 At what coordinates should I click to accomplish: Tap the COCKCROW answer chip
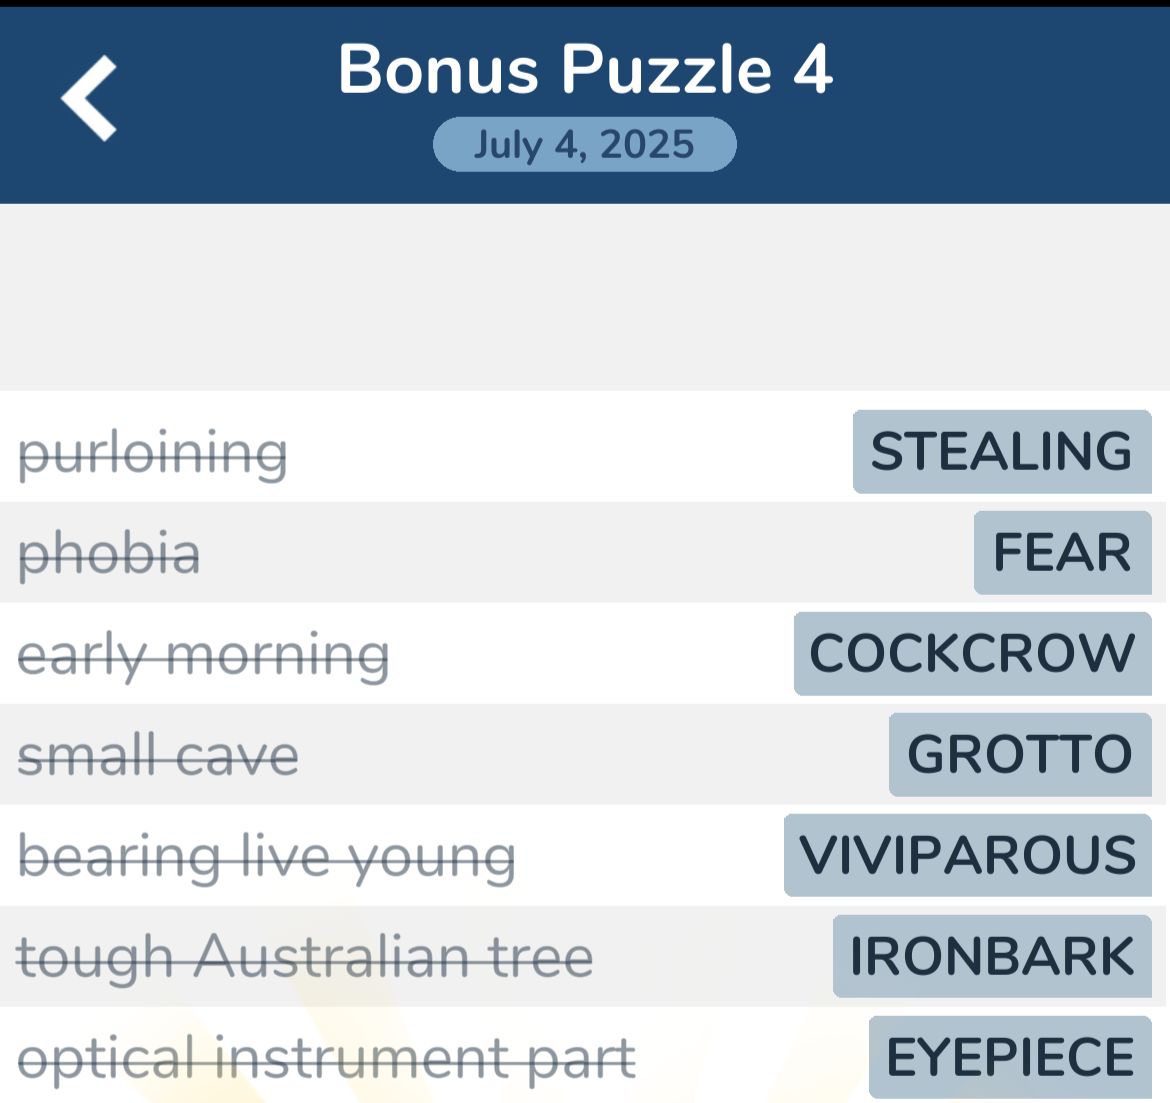970,653
